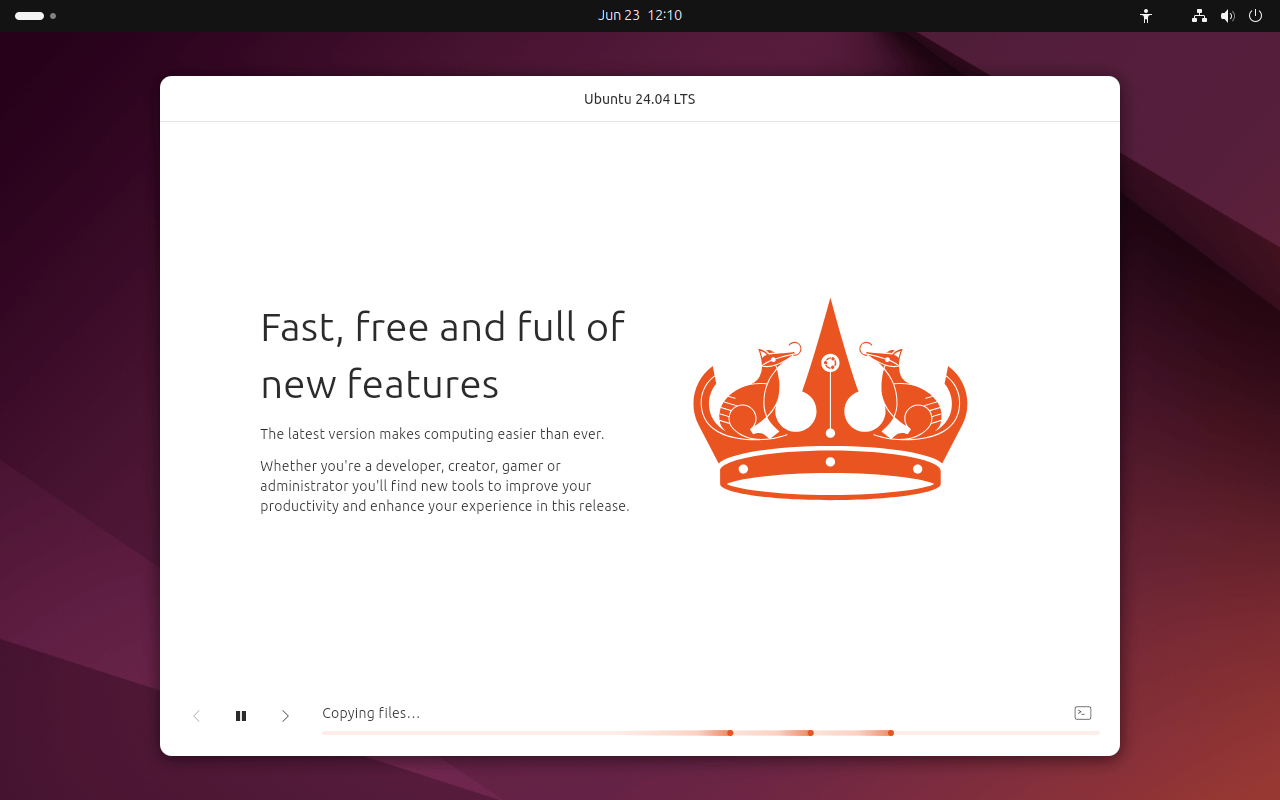Click the accessibility menu icon
This screenshot has width=1280, height=800.
point(1146,16)
